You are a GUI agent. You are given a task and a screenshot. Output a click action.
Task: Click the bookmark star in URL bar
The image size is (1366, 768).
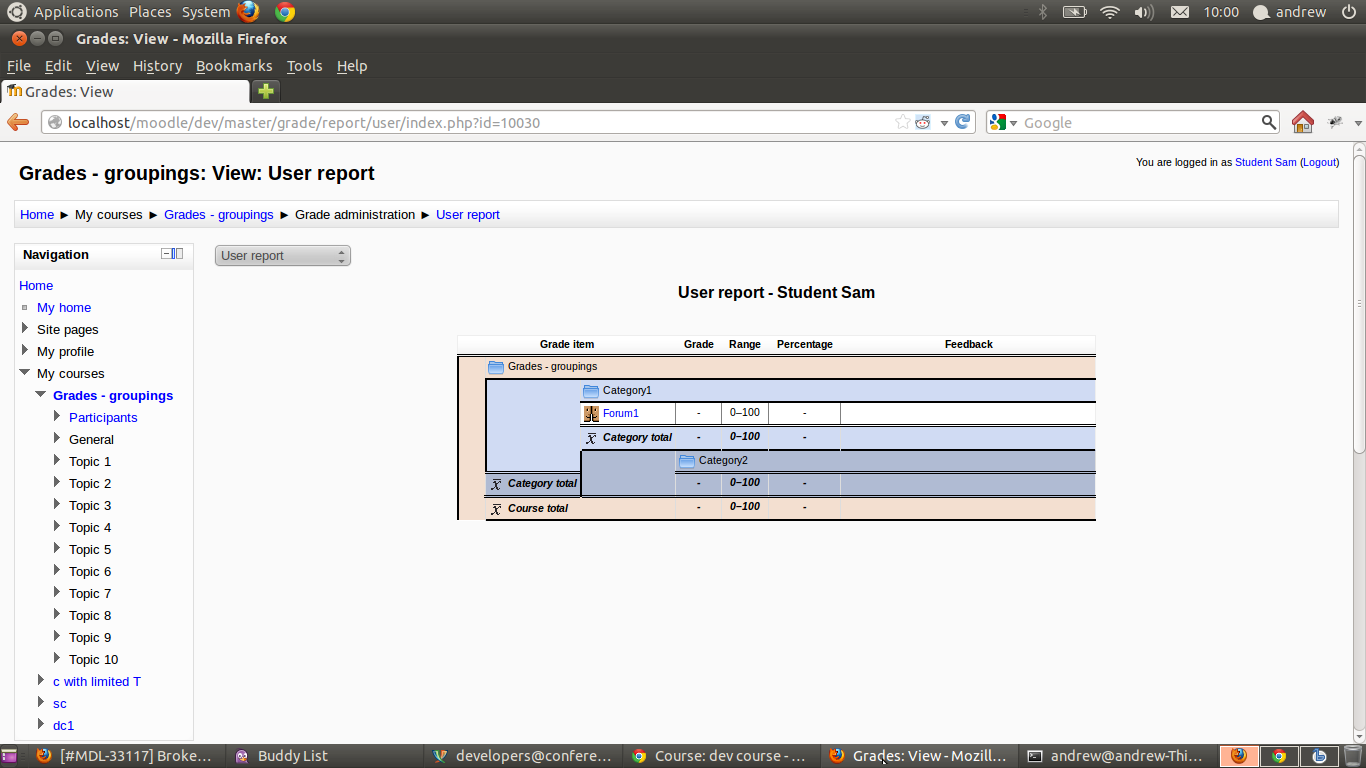coord(902,122)
